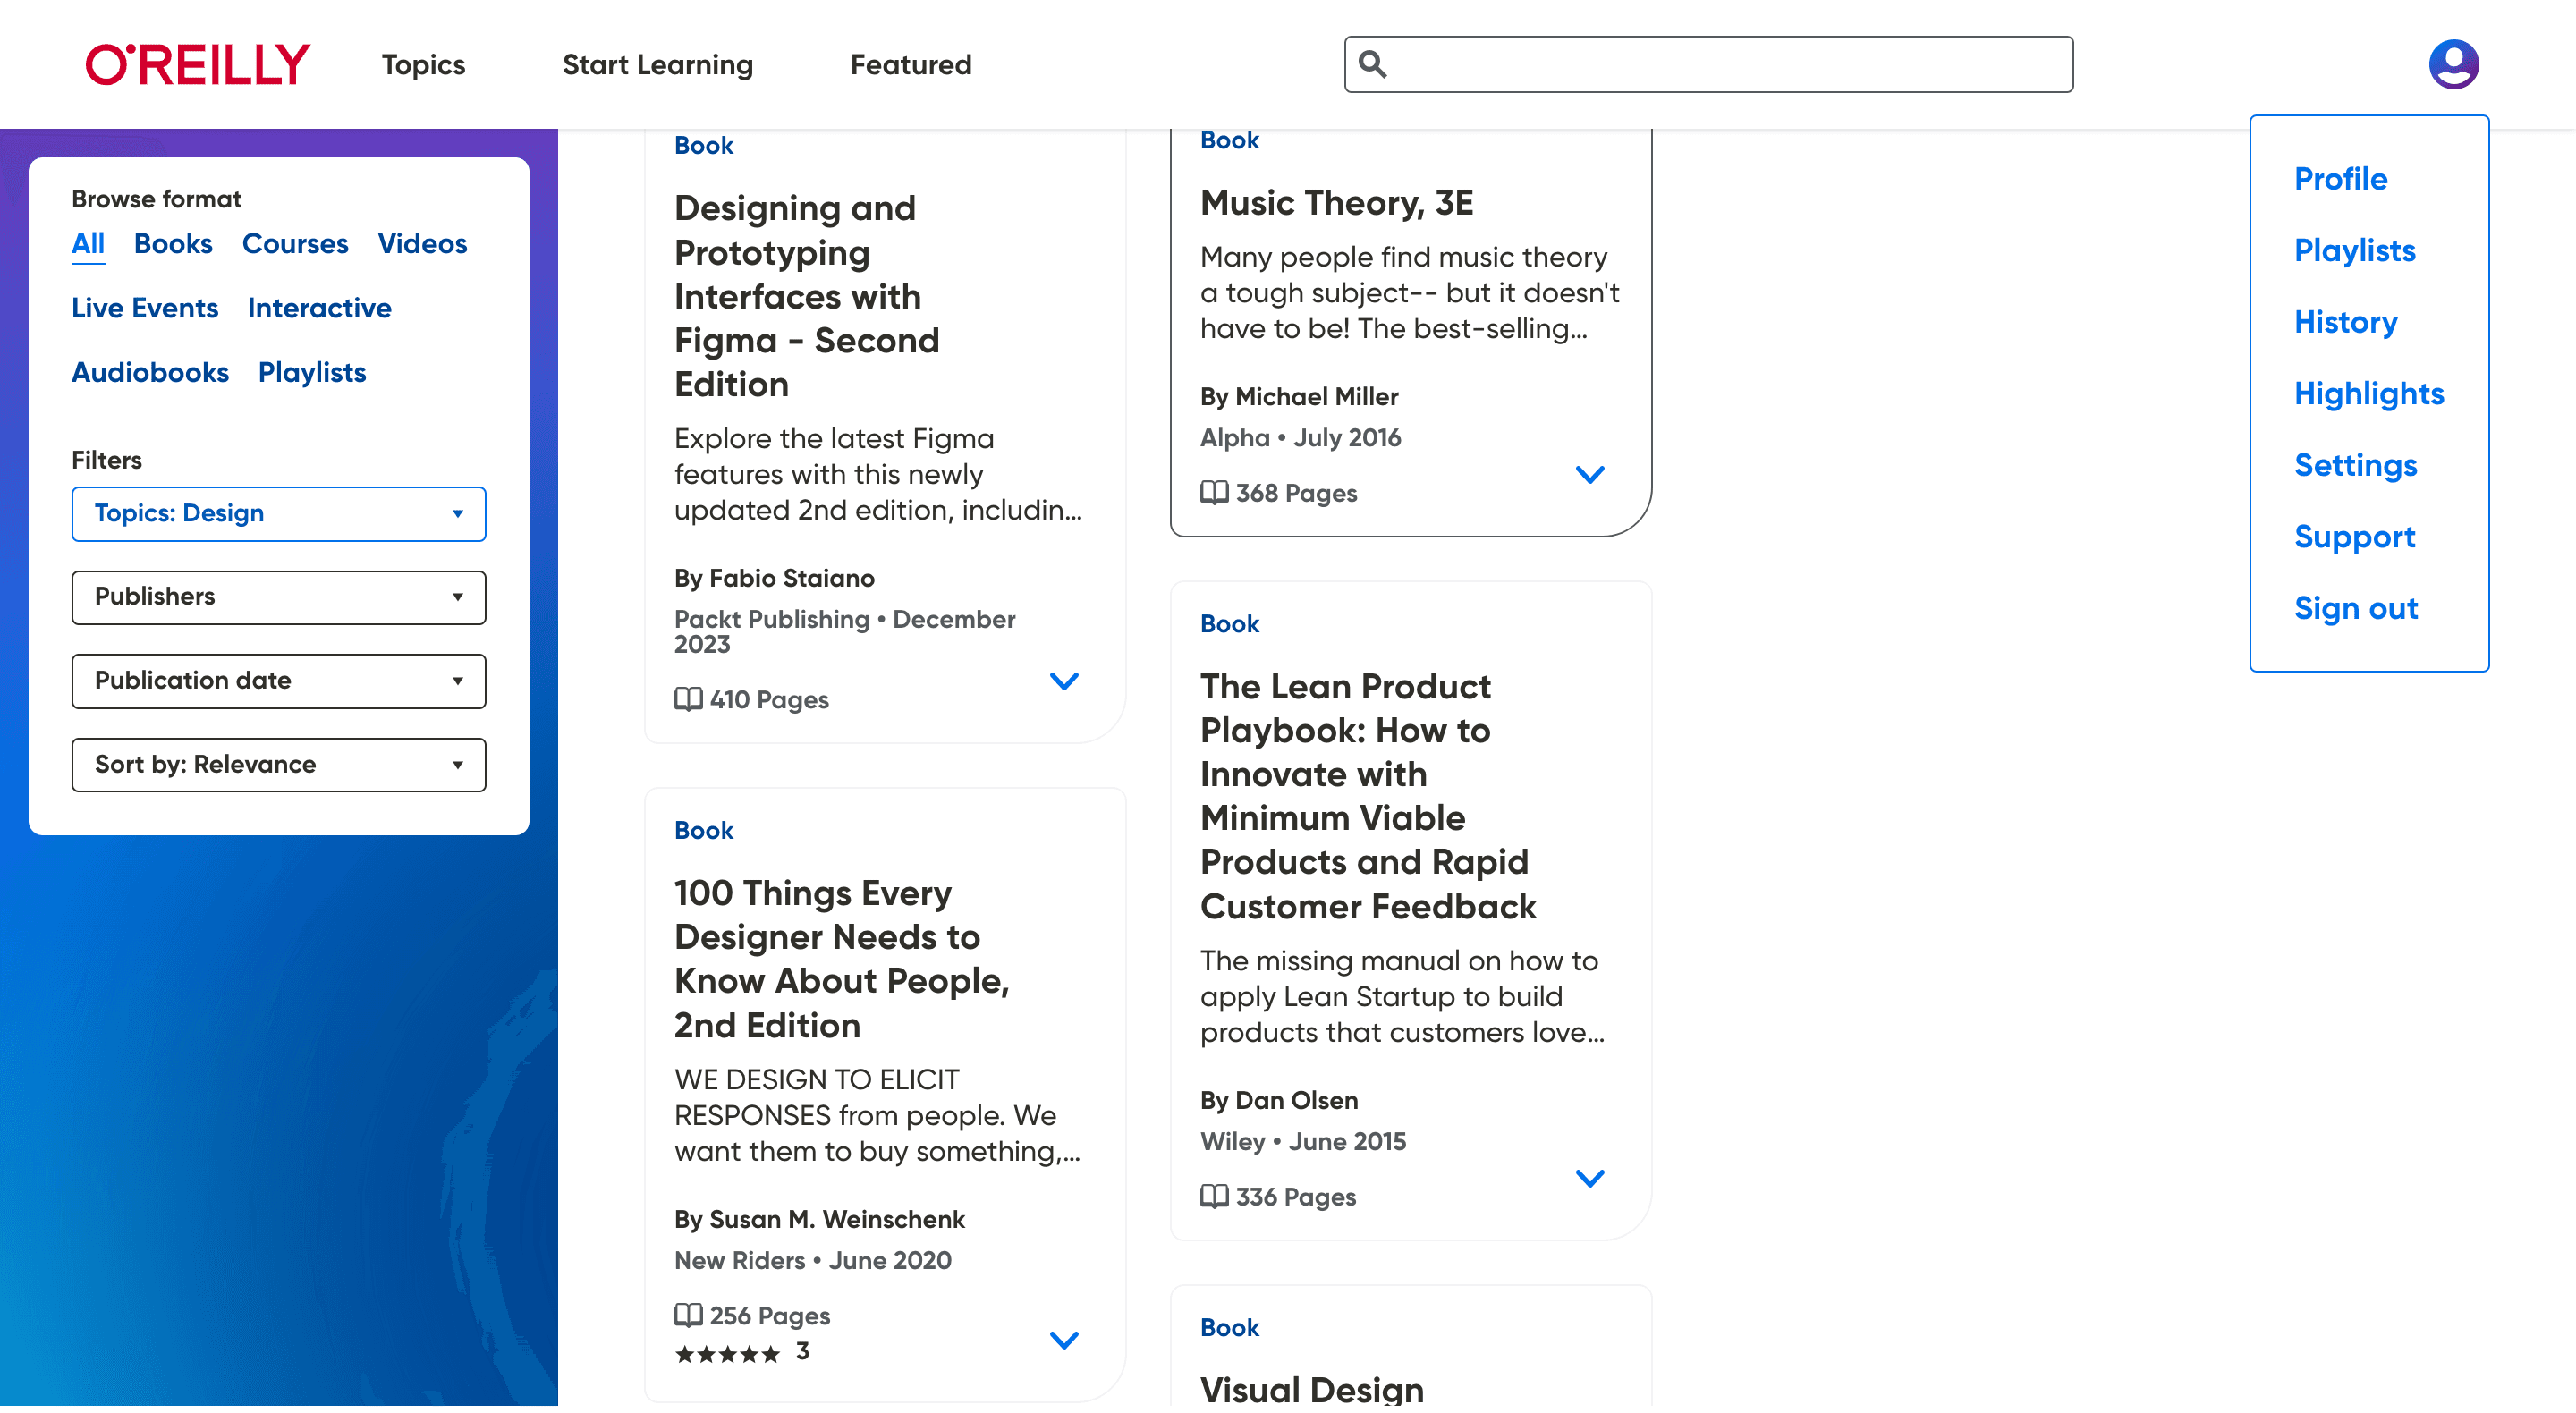Screen dimensions: 2576x1413
Task: Click the O'Reilly home logo icon
Action: pyautogui.click(x=197, y=64)
